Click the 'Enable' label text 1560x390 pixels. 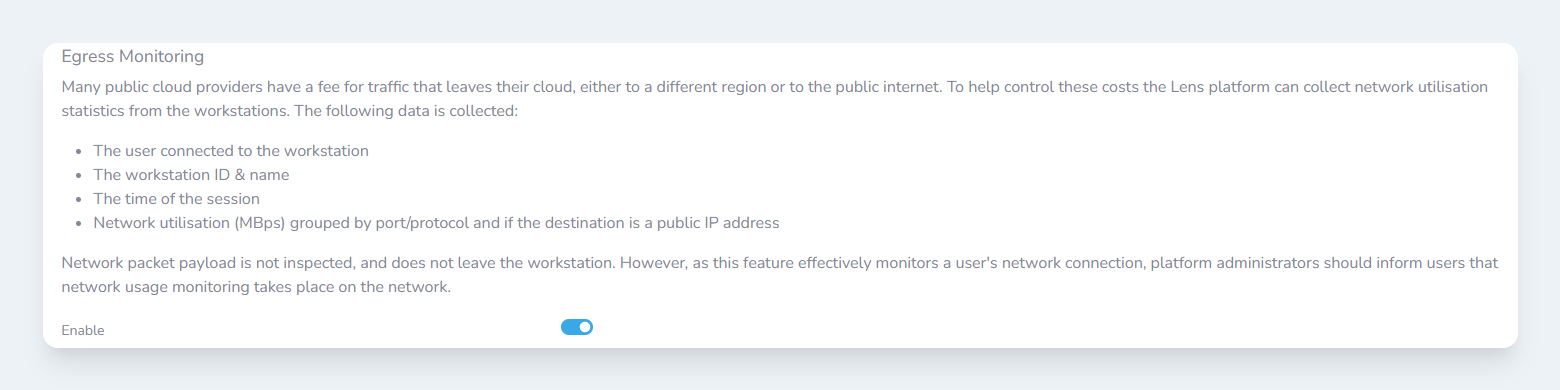tap(83, 330)
